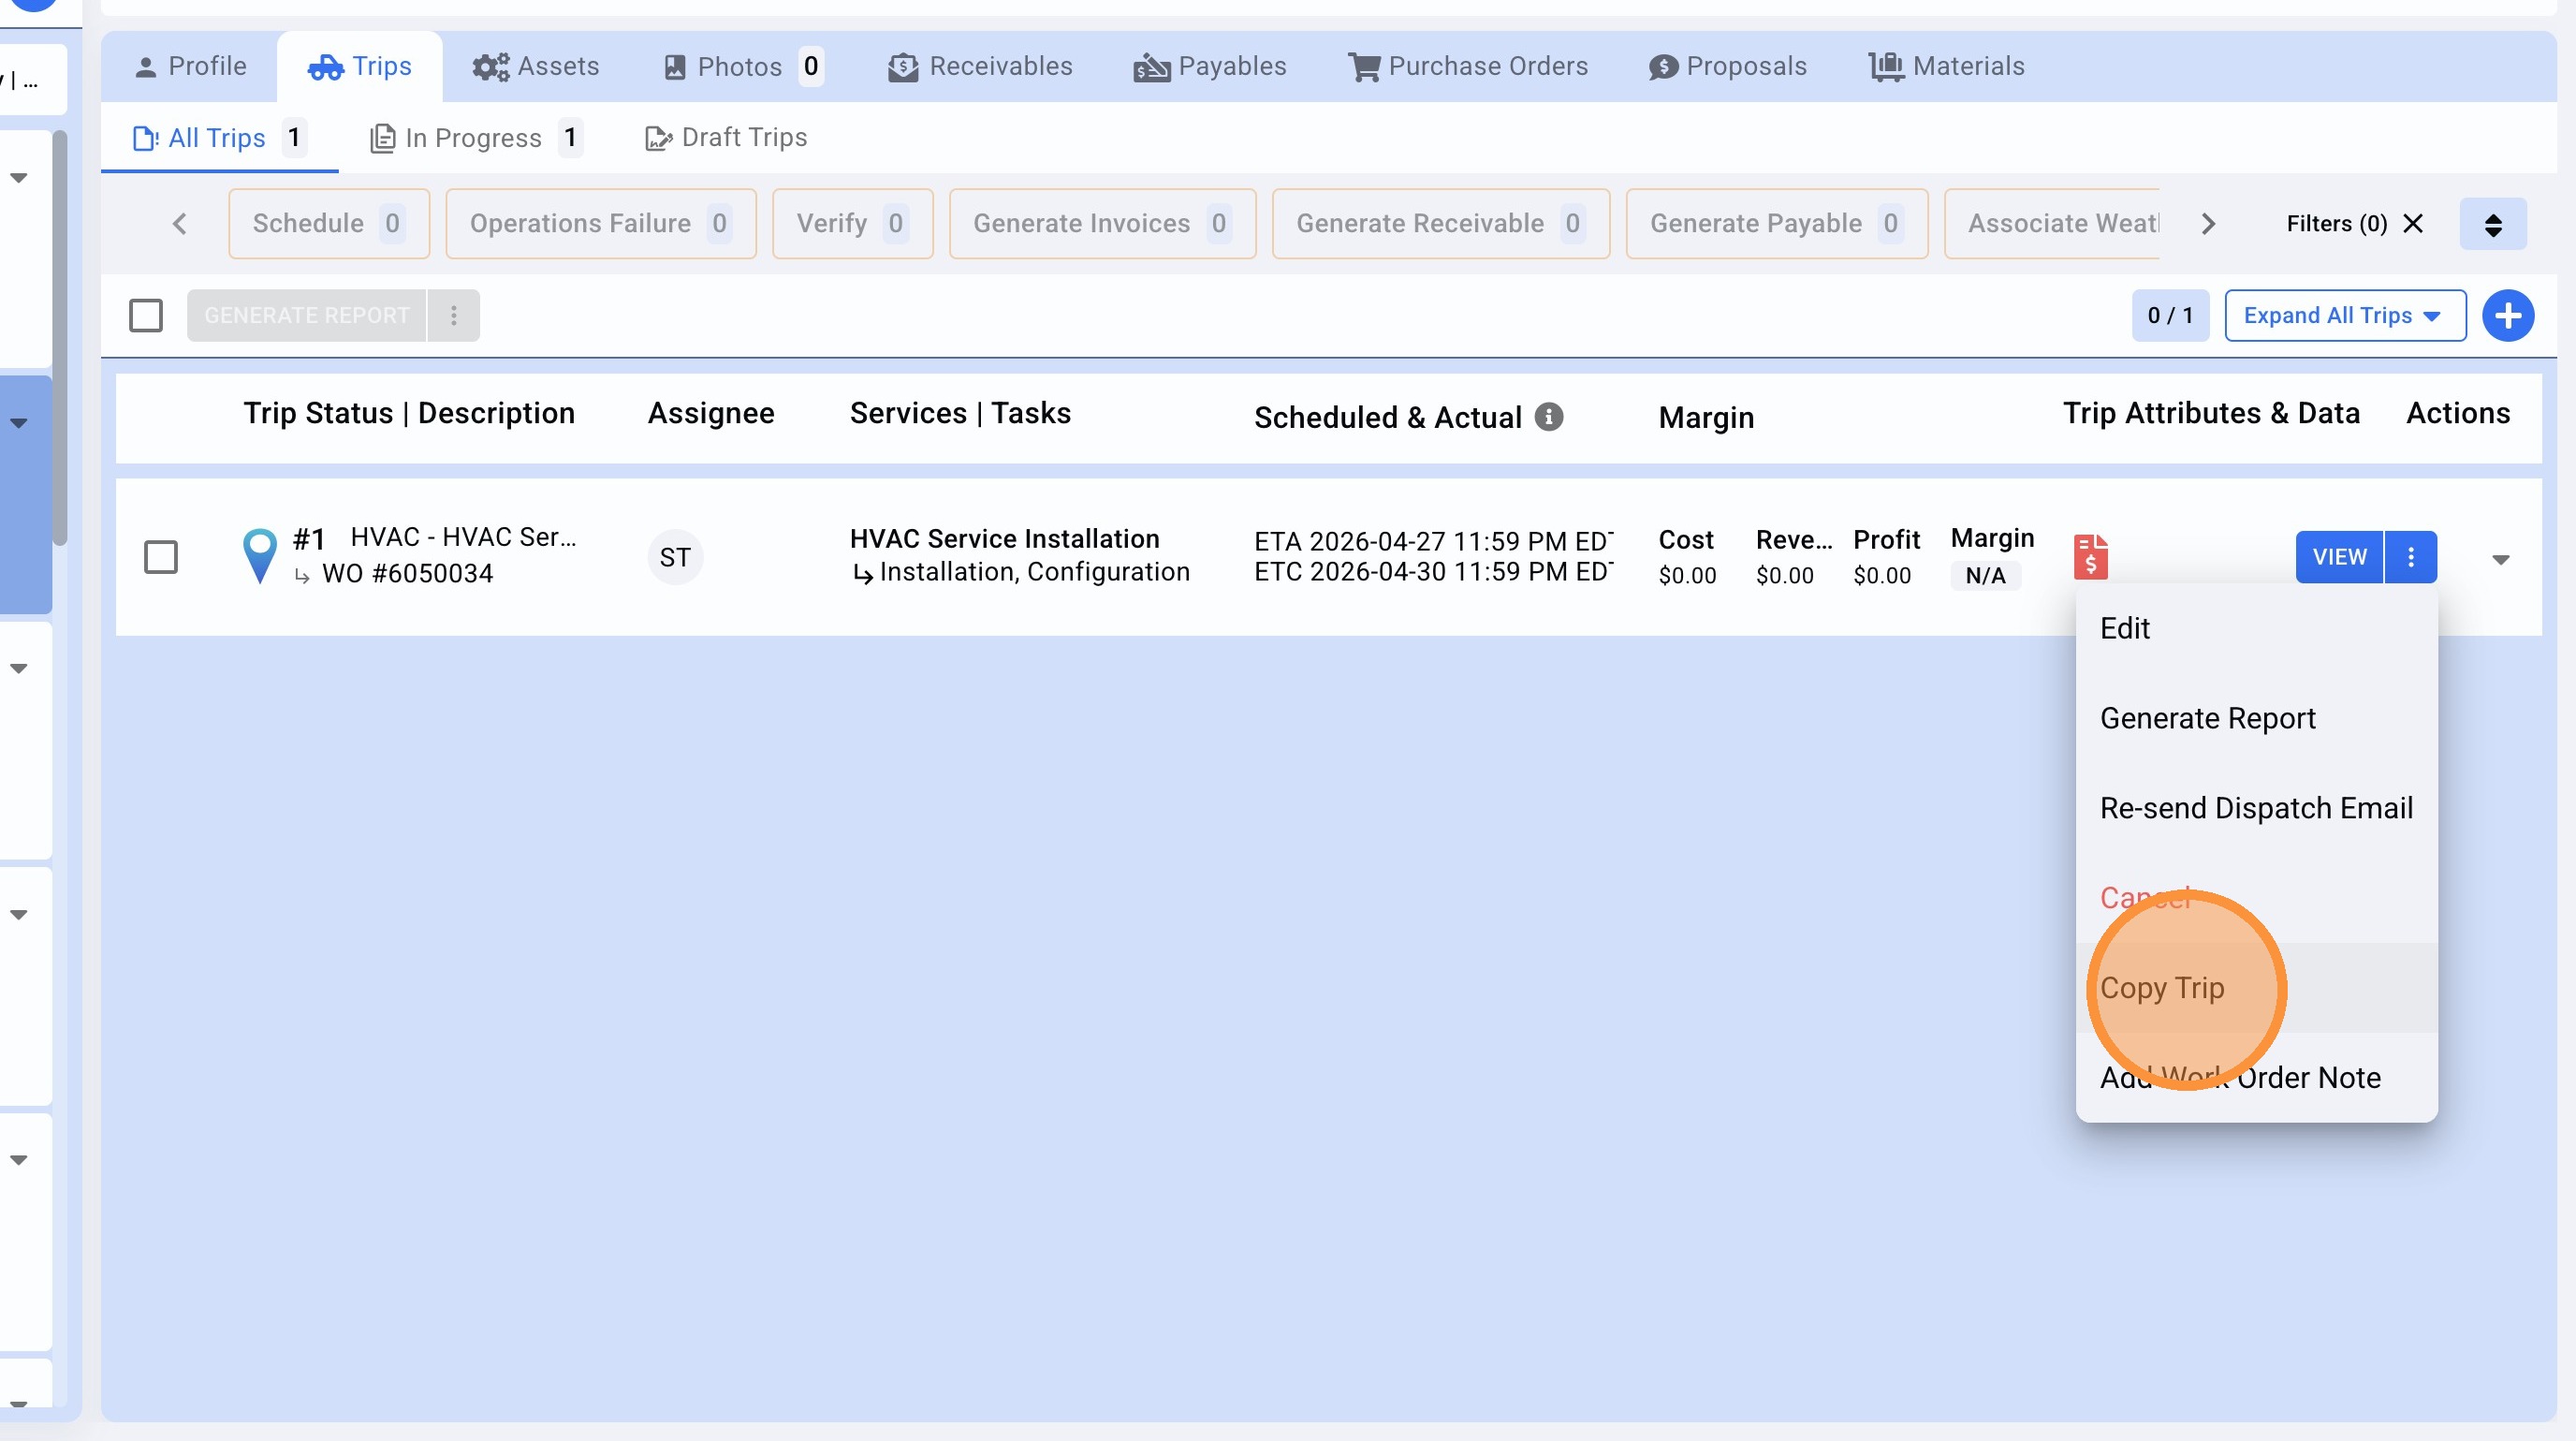Switch to the Receivables tab
Screen dimensions: 2576x1441
tap(980, 67)
